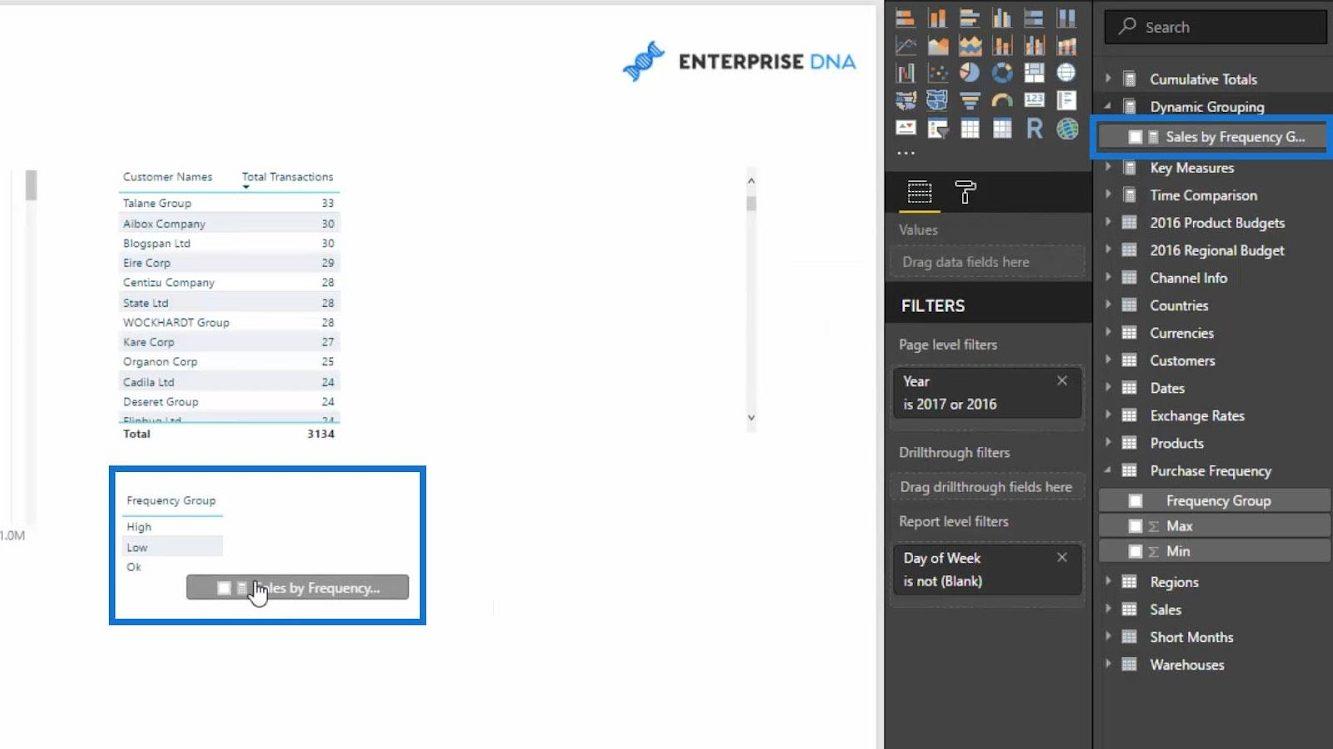The height and width of the screenshot is (749, 1333).
Task: Select the Stacked bar chart visual
Action: coord(905,18)
